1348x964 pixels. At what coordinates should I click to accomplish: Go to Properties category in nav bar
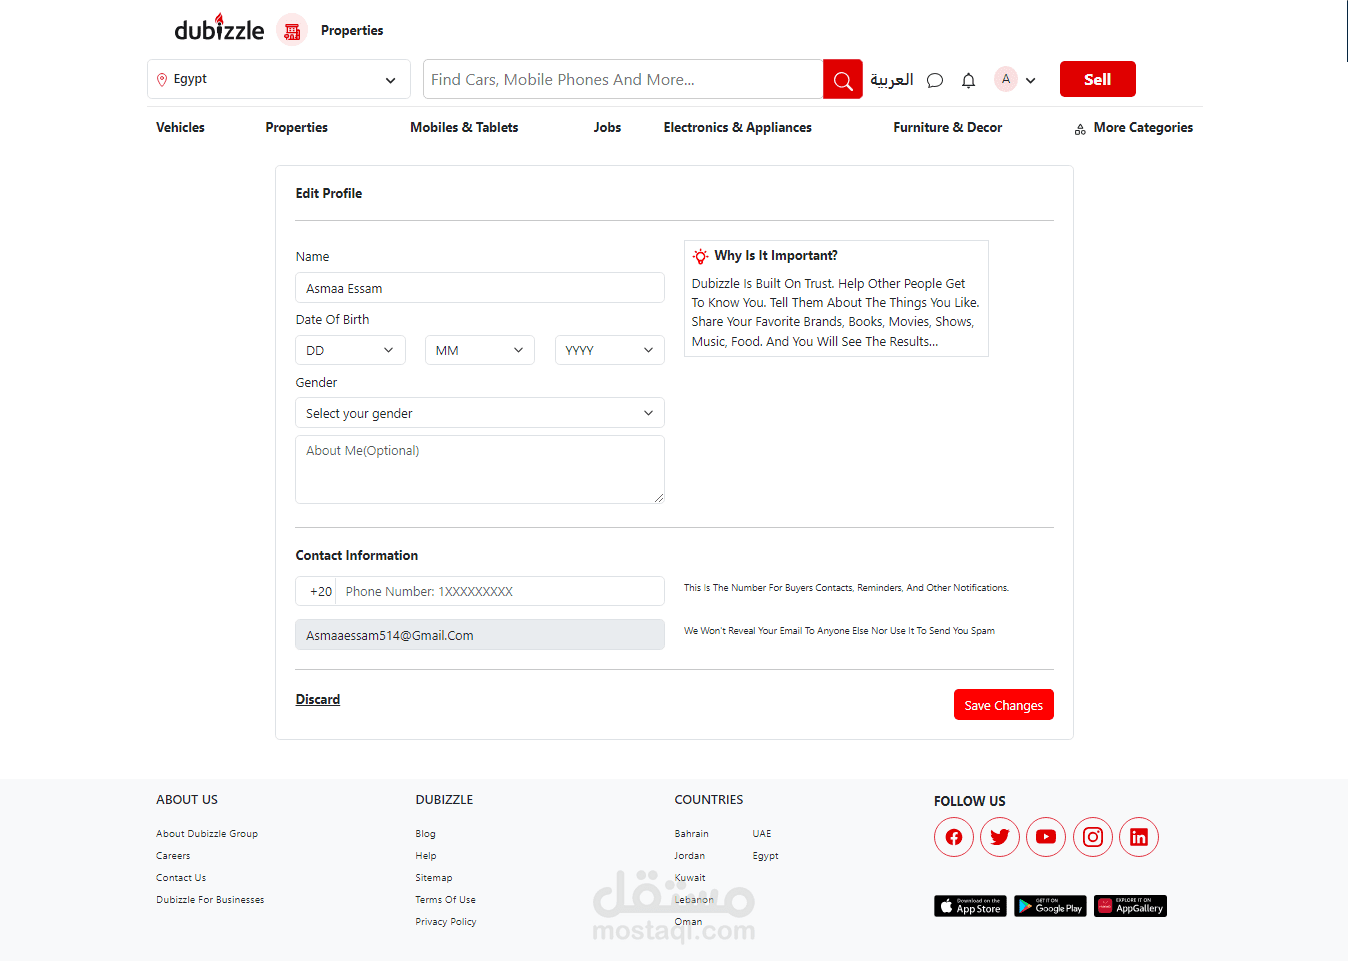pyautogui.click(x=296, y=128)
